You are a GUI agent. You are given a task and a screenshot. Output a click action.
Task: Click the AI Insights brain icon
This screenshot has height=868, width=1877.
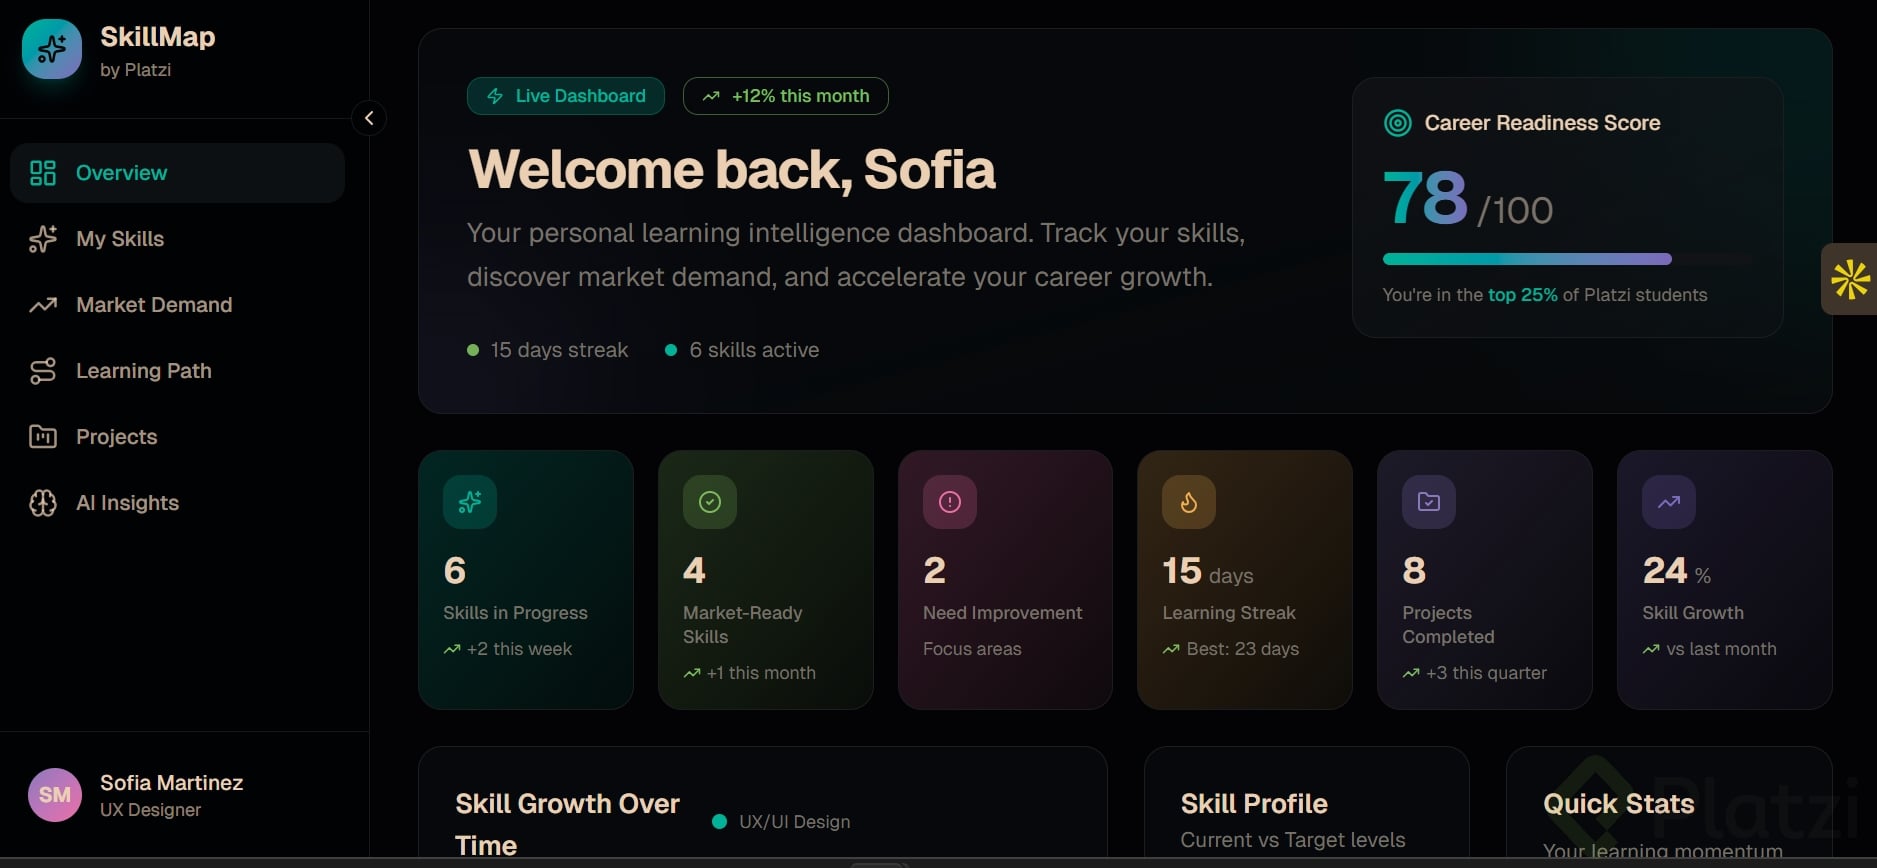[x=43, y=503]
